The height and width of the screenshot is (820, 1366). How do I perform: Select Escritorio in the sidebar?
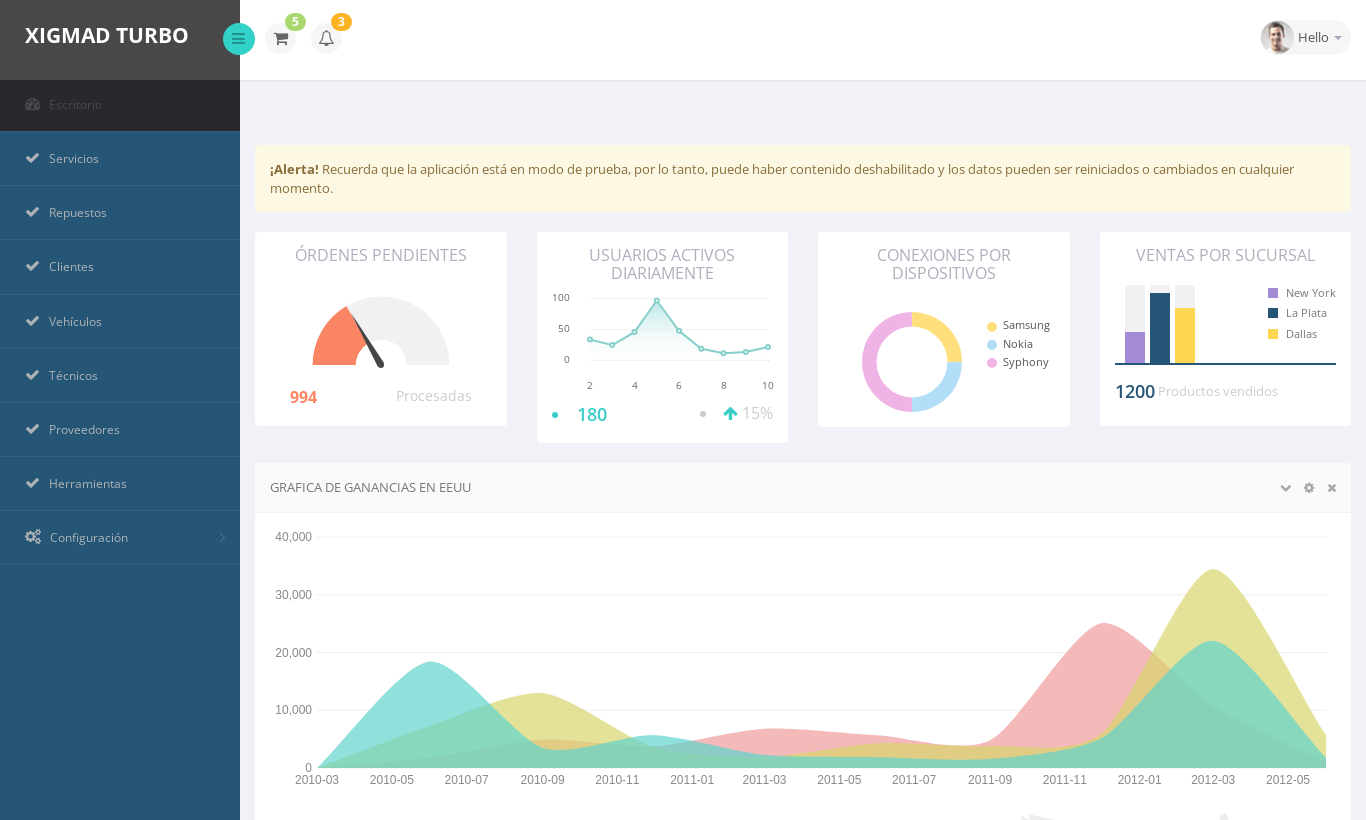click(x=120, y=105)
